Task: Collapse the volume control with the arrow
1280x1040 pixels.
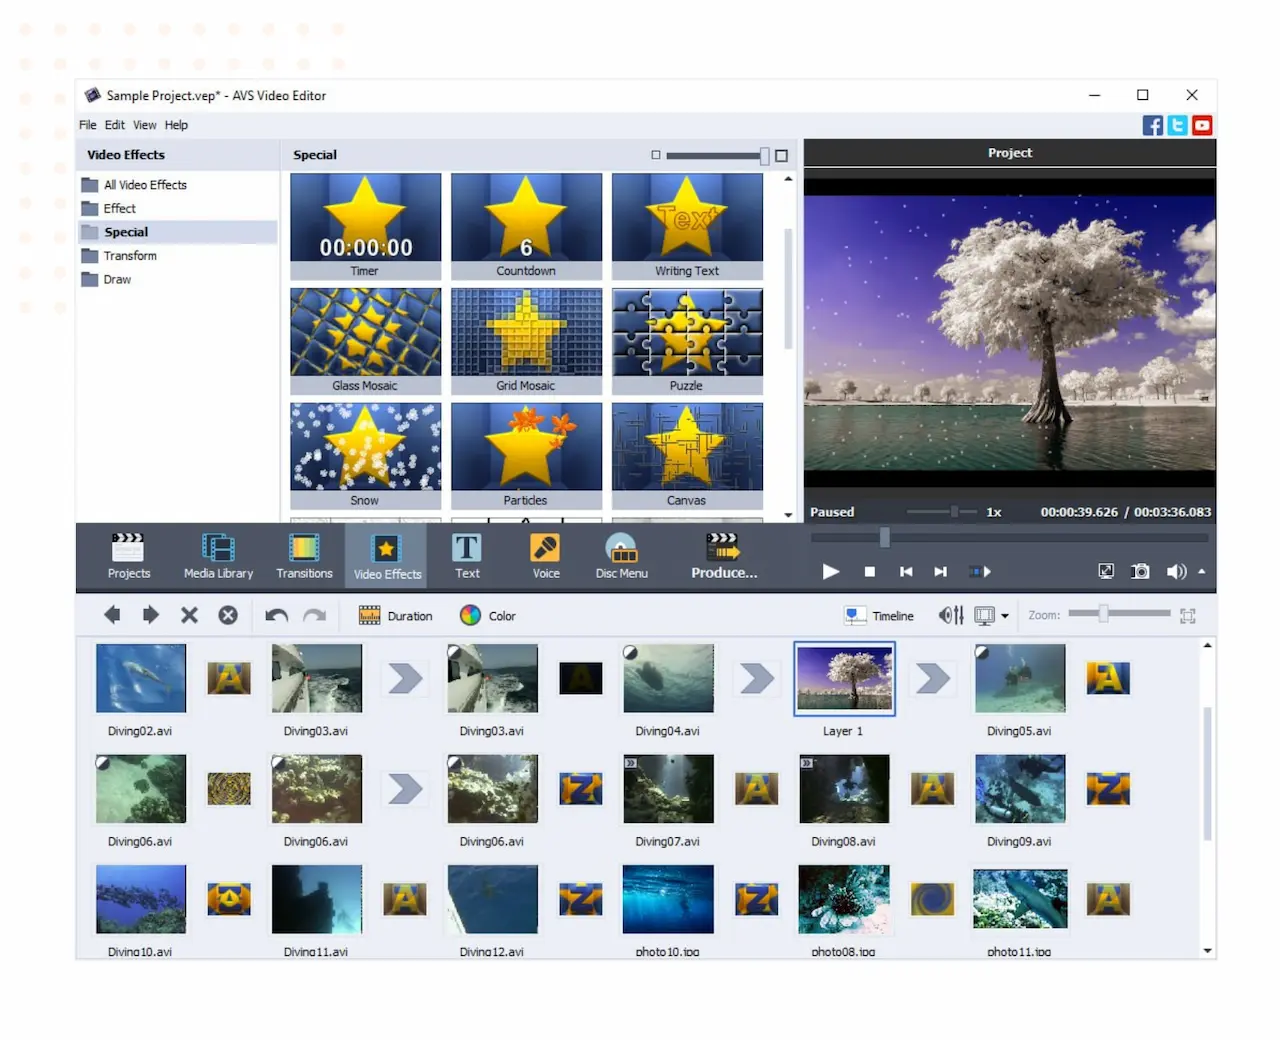Action: pos(1201,572)
